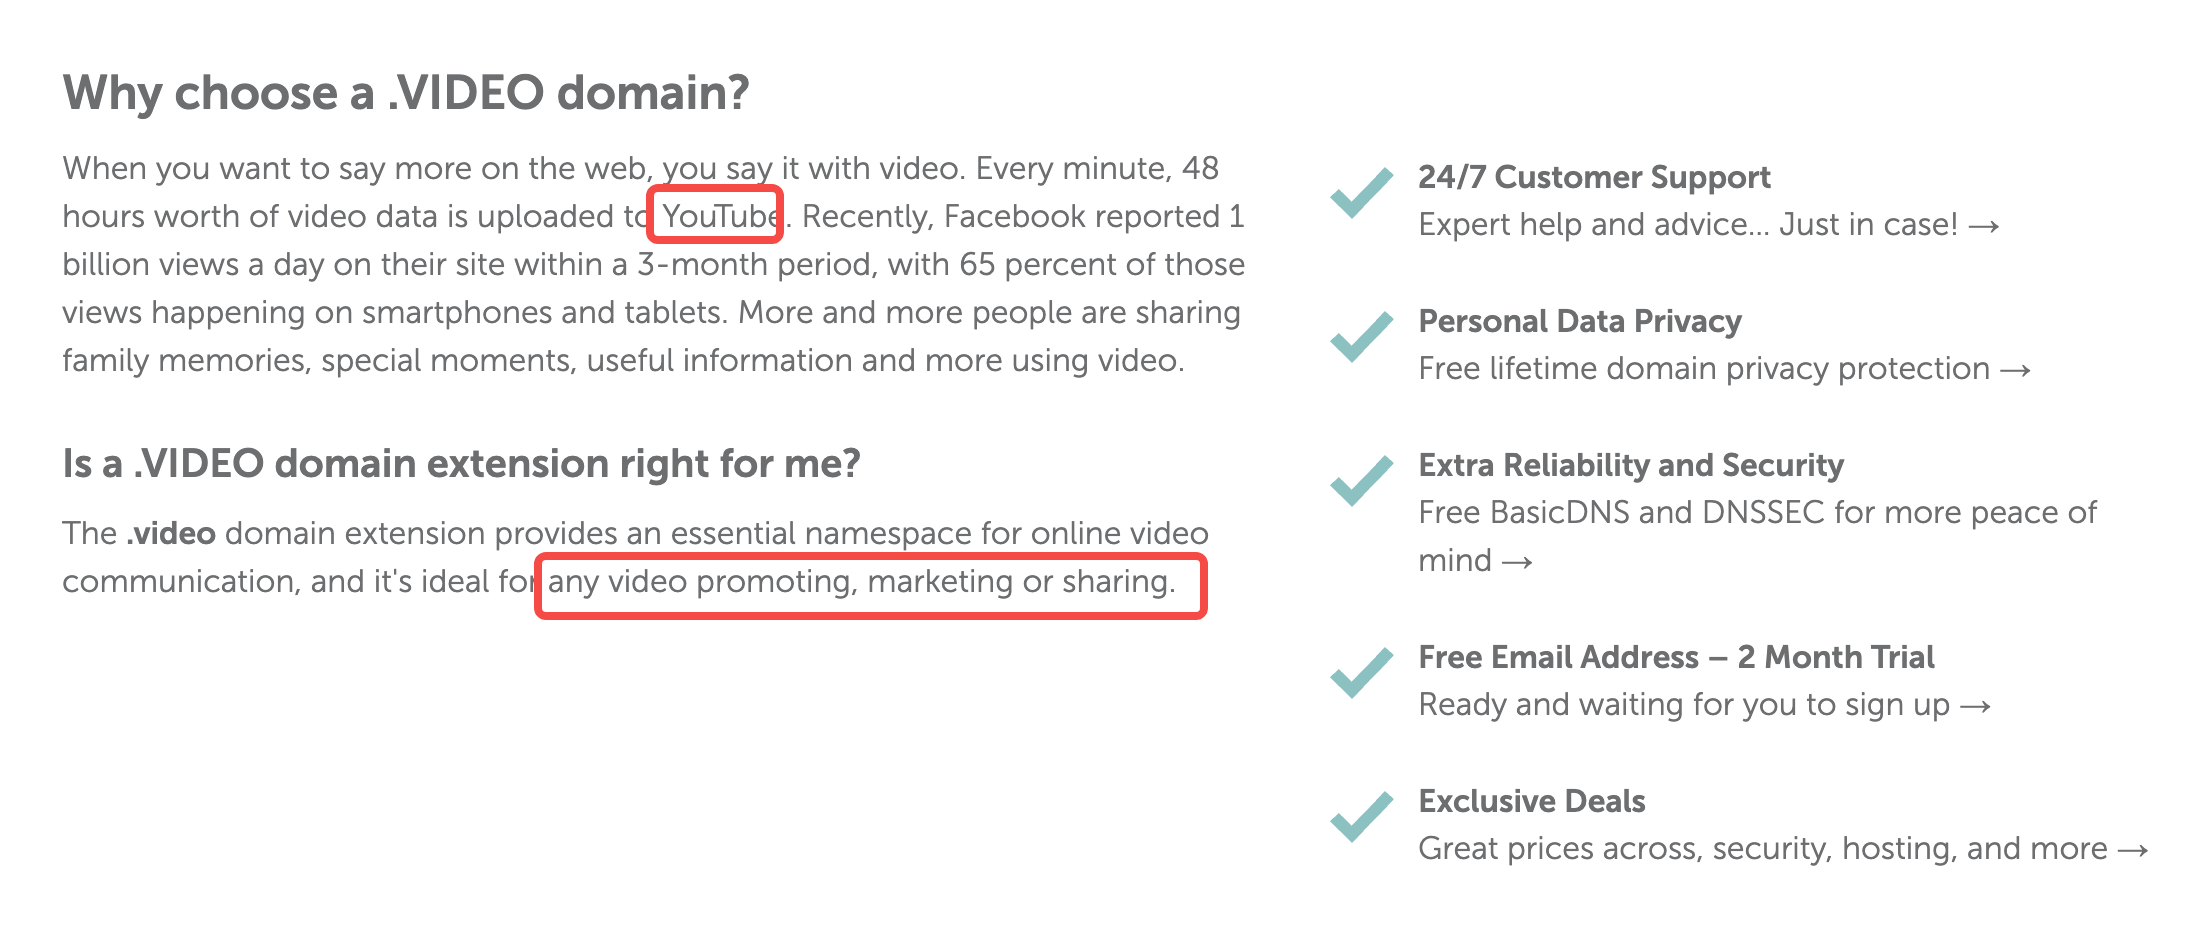Open the 24/7 Customer Support heading

tap(1594, 177)
